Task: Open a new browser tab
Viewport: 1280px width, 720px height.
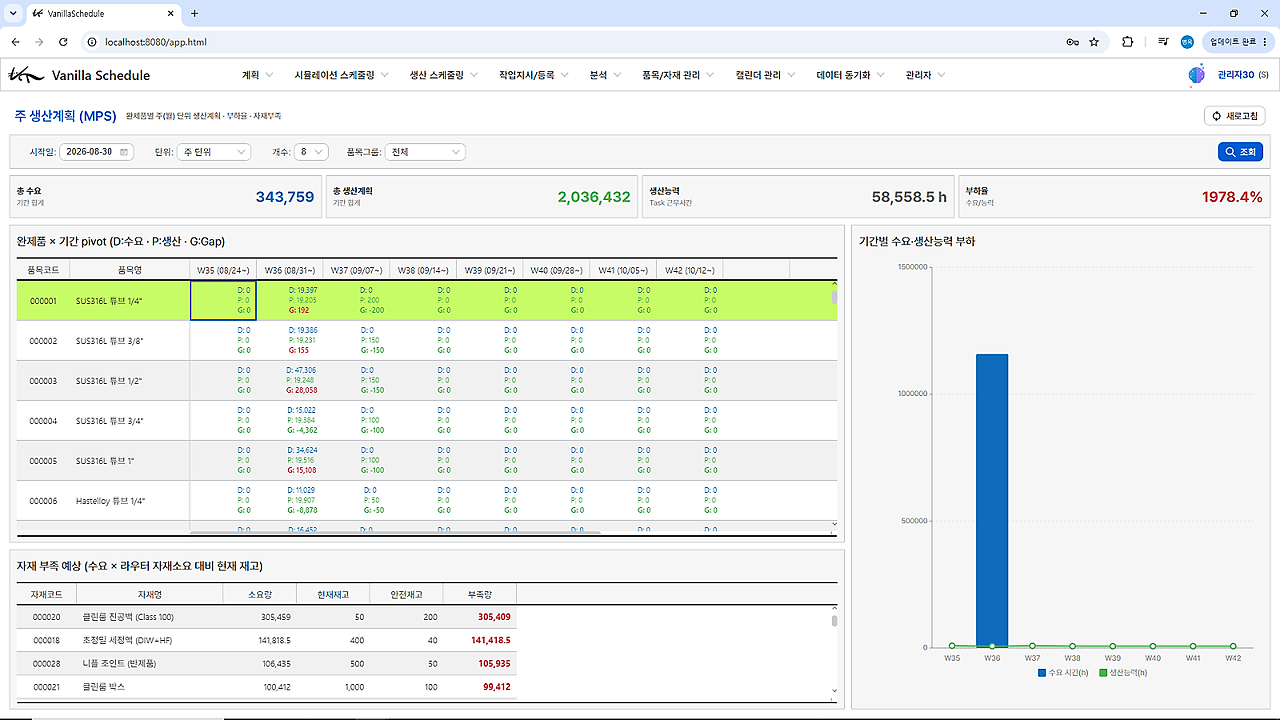Action: pos(194,14)
